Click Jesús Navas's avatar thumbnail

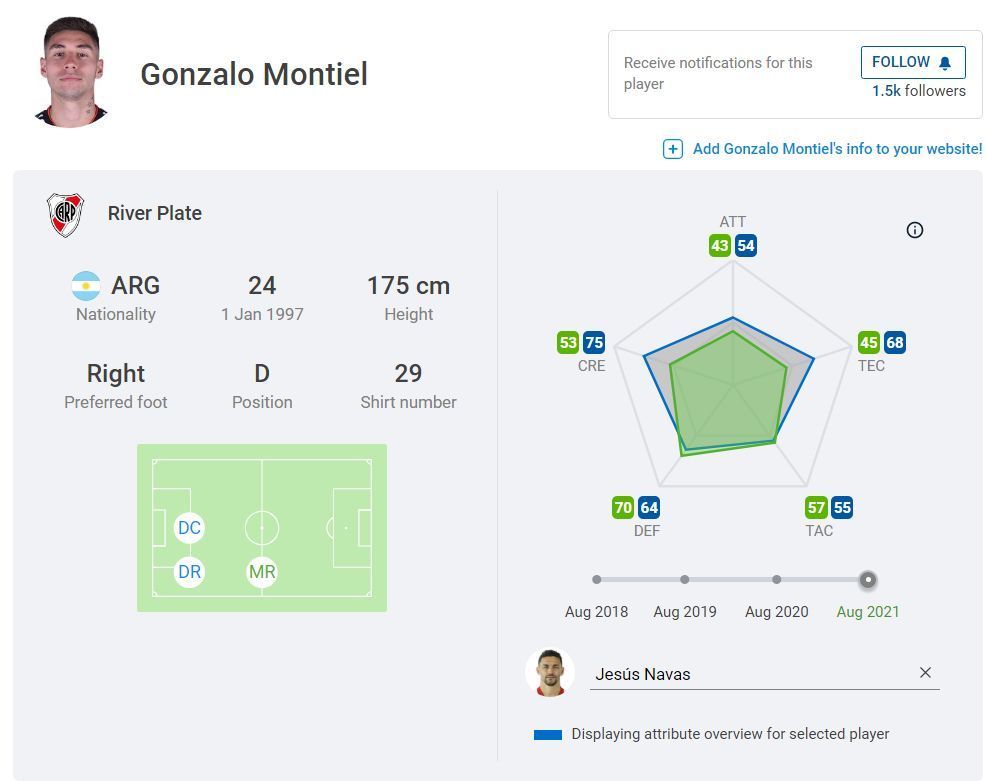tap(549, 673)
